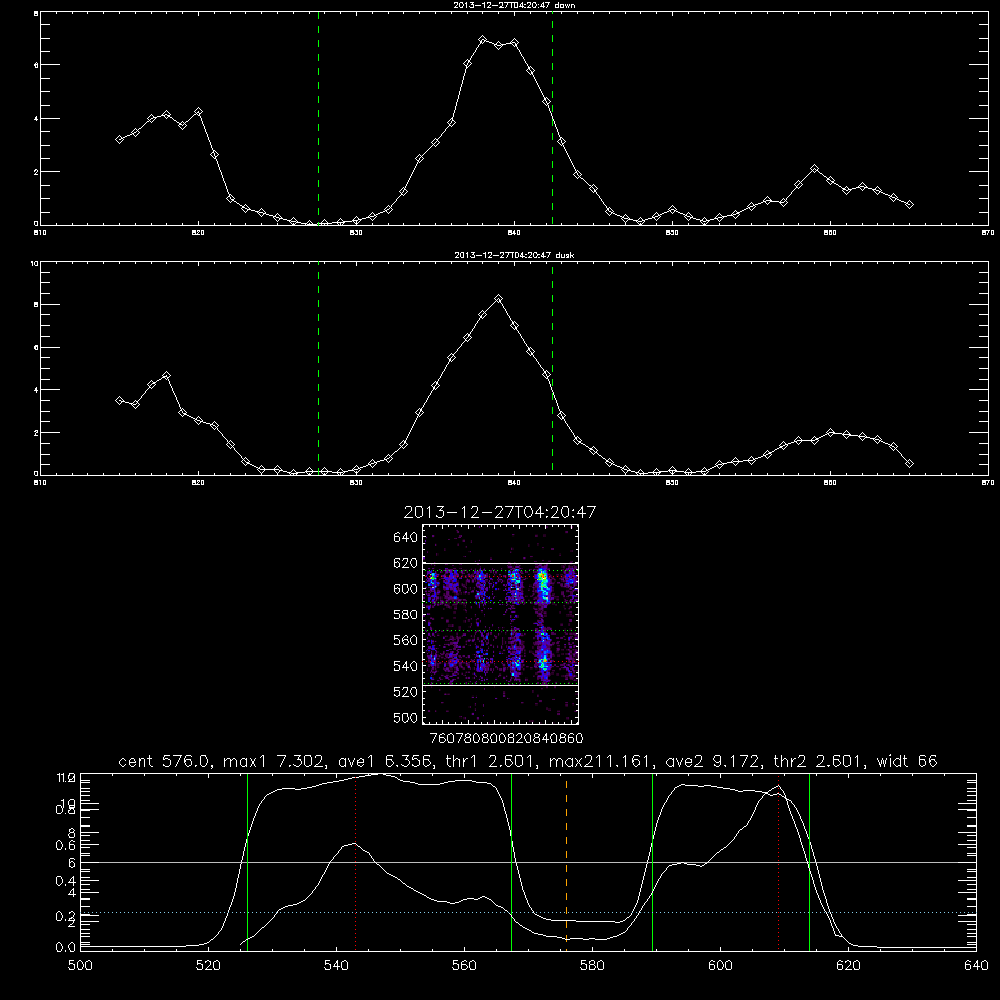Click spectrogram y-axis label '600'
Screen dimensions: 1000x1000
406,589
